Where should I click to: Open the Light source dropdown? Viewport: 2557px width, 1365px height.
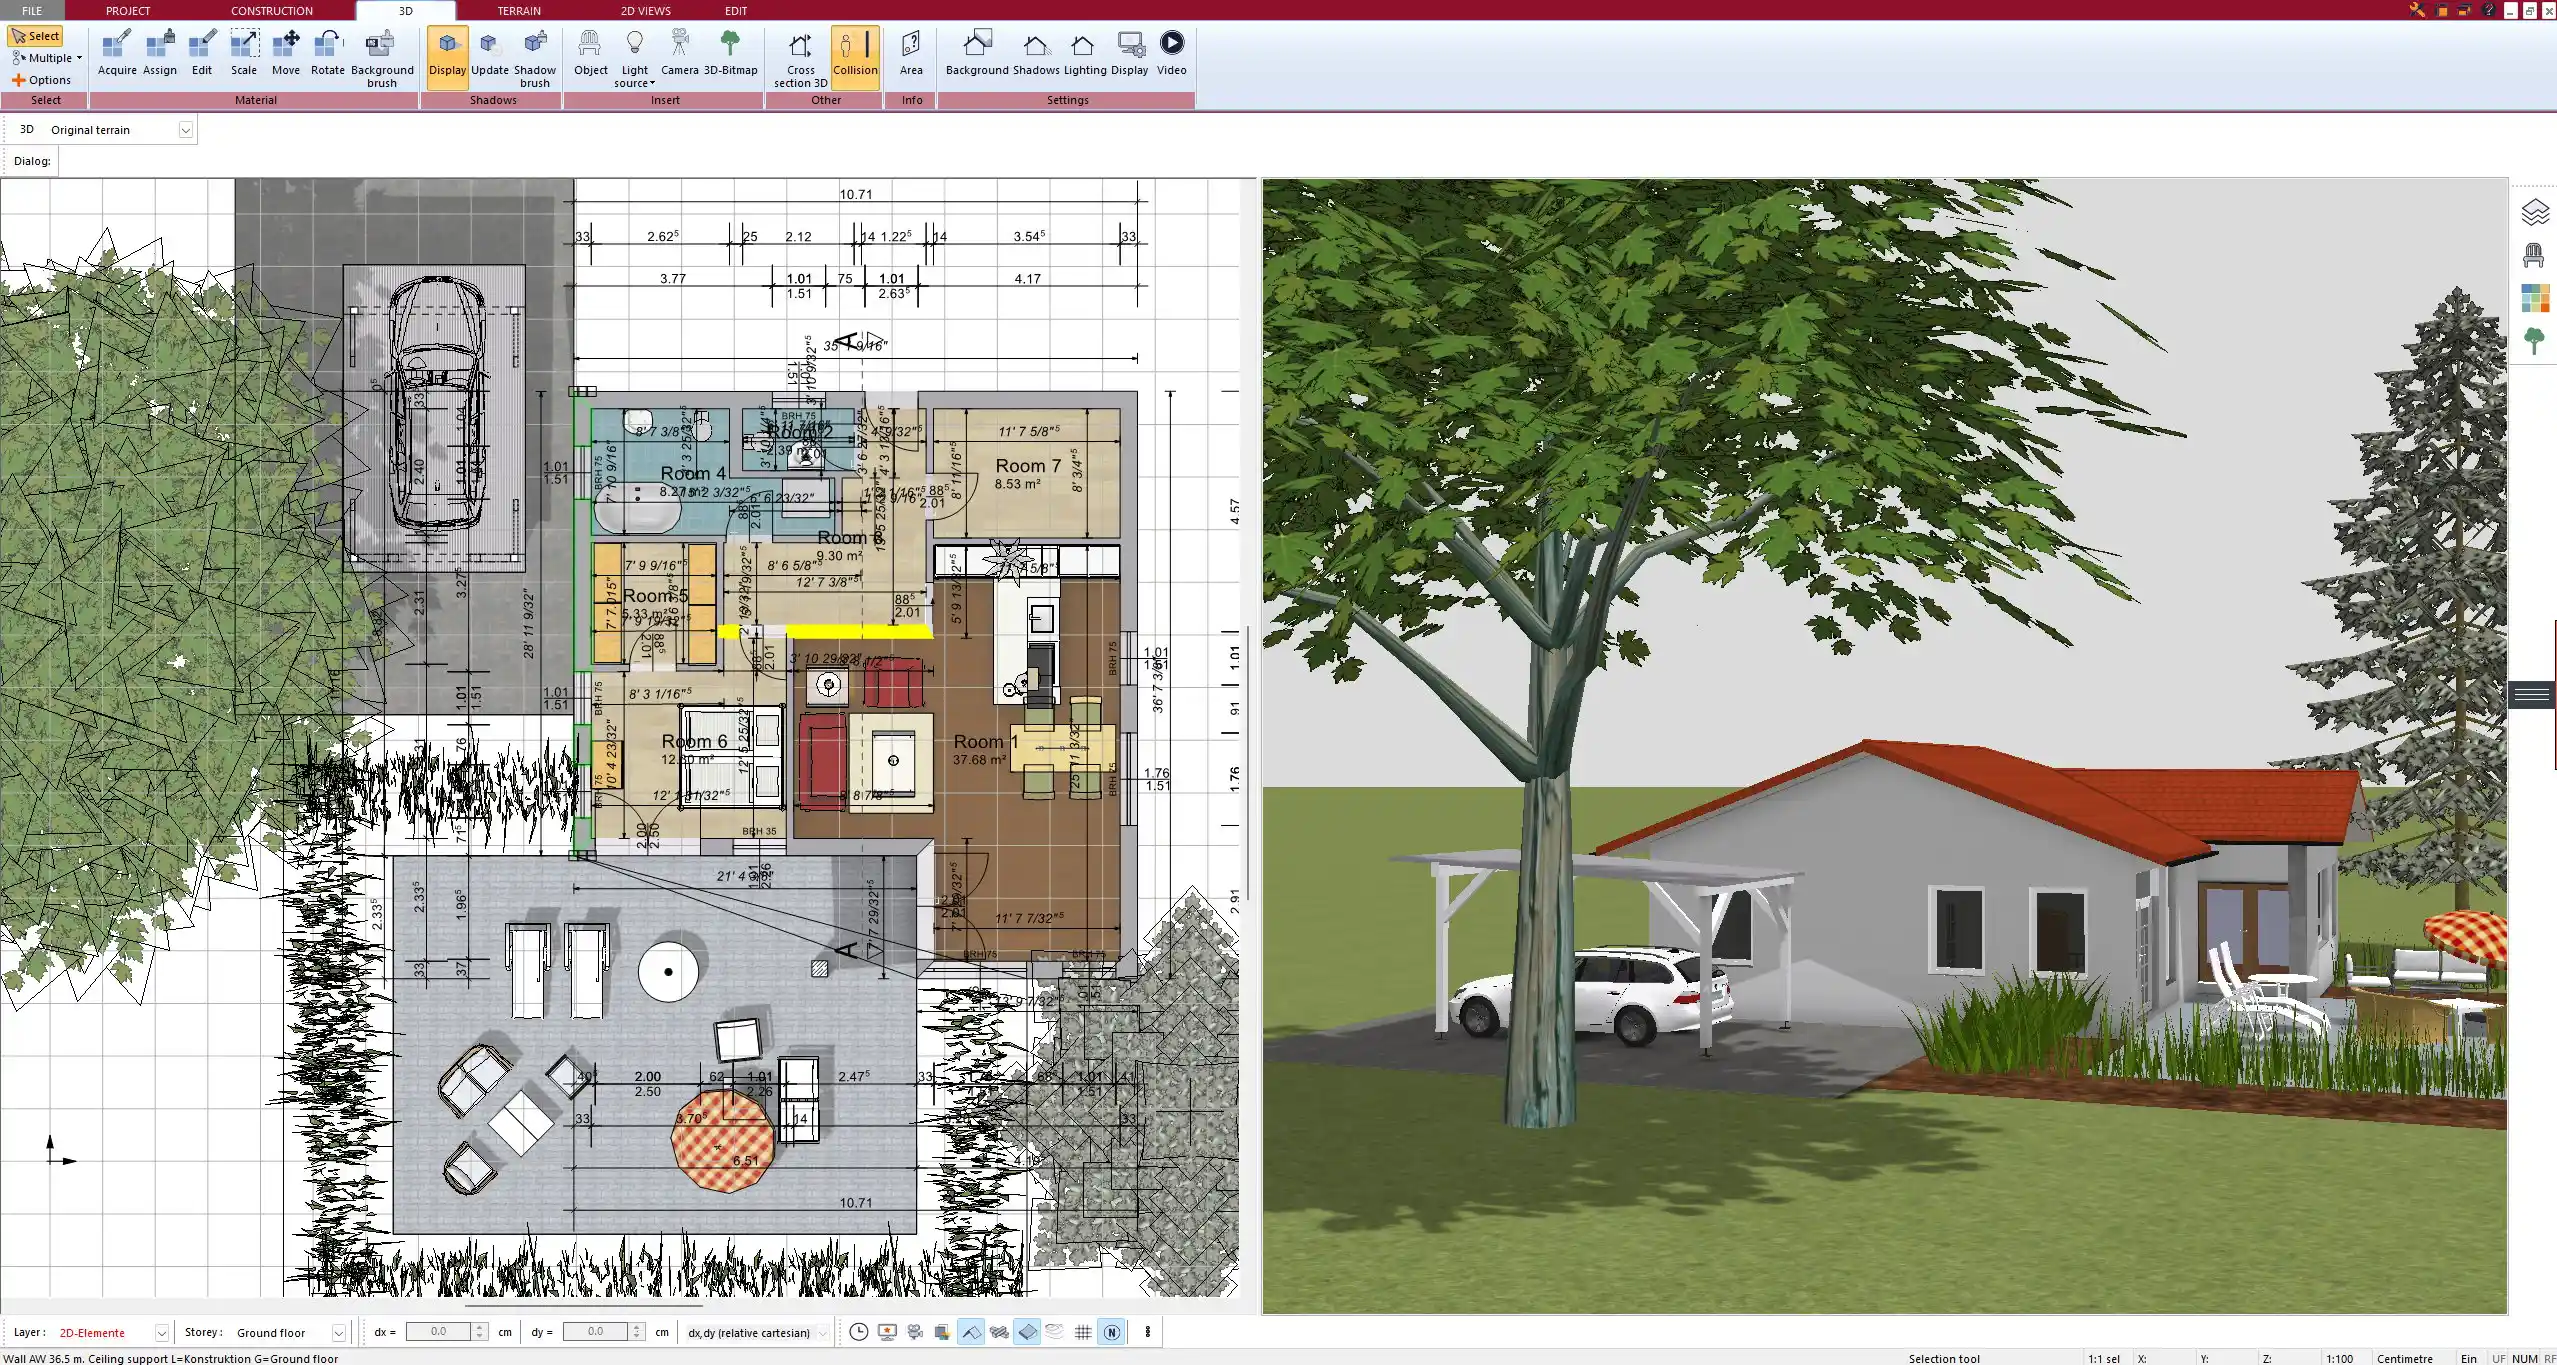[635, 58]
